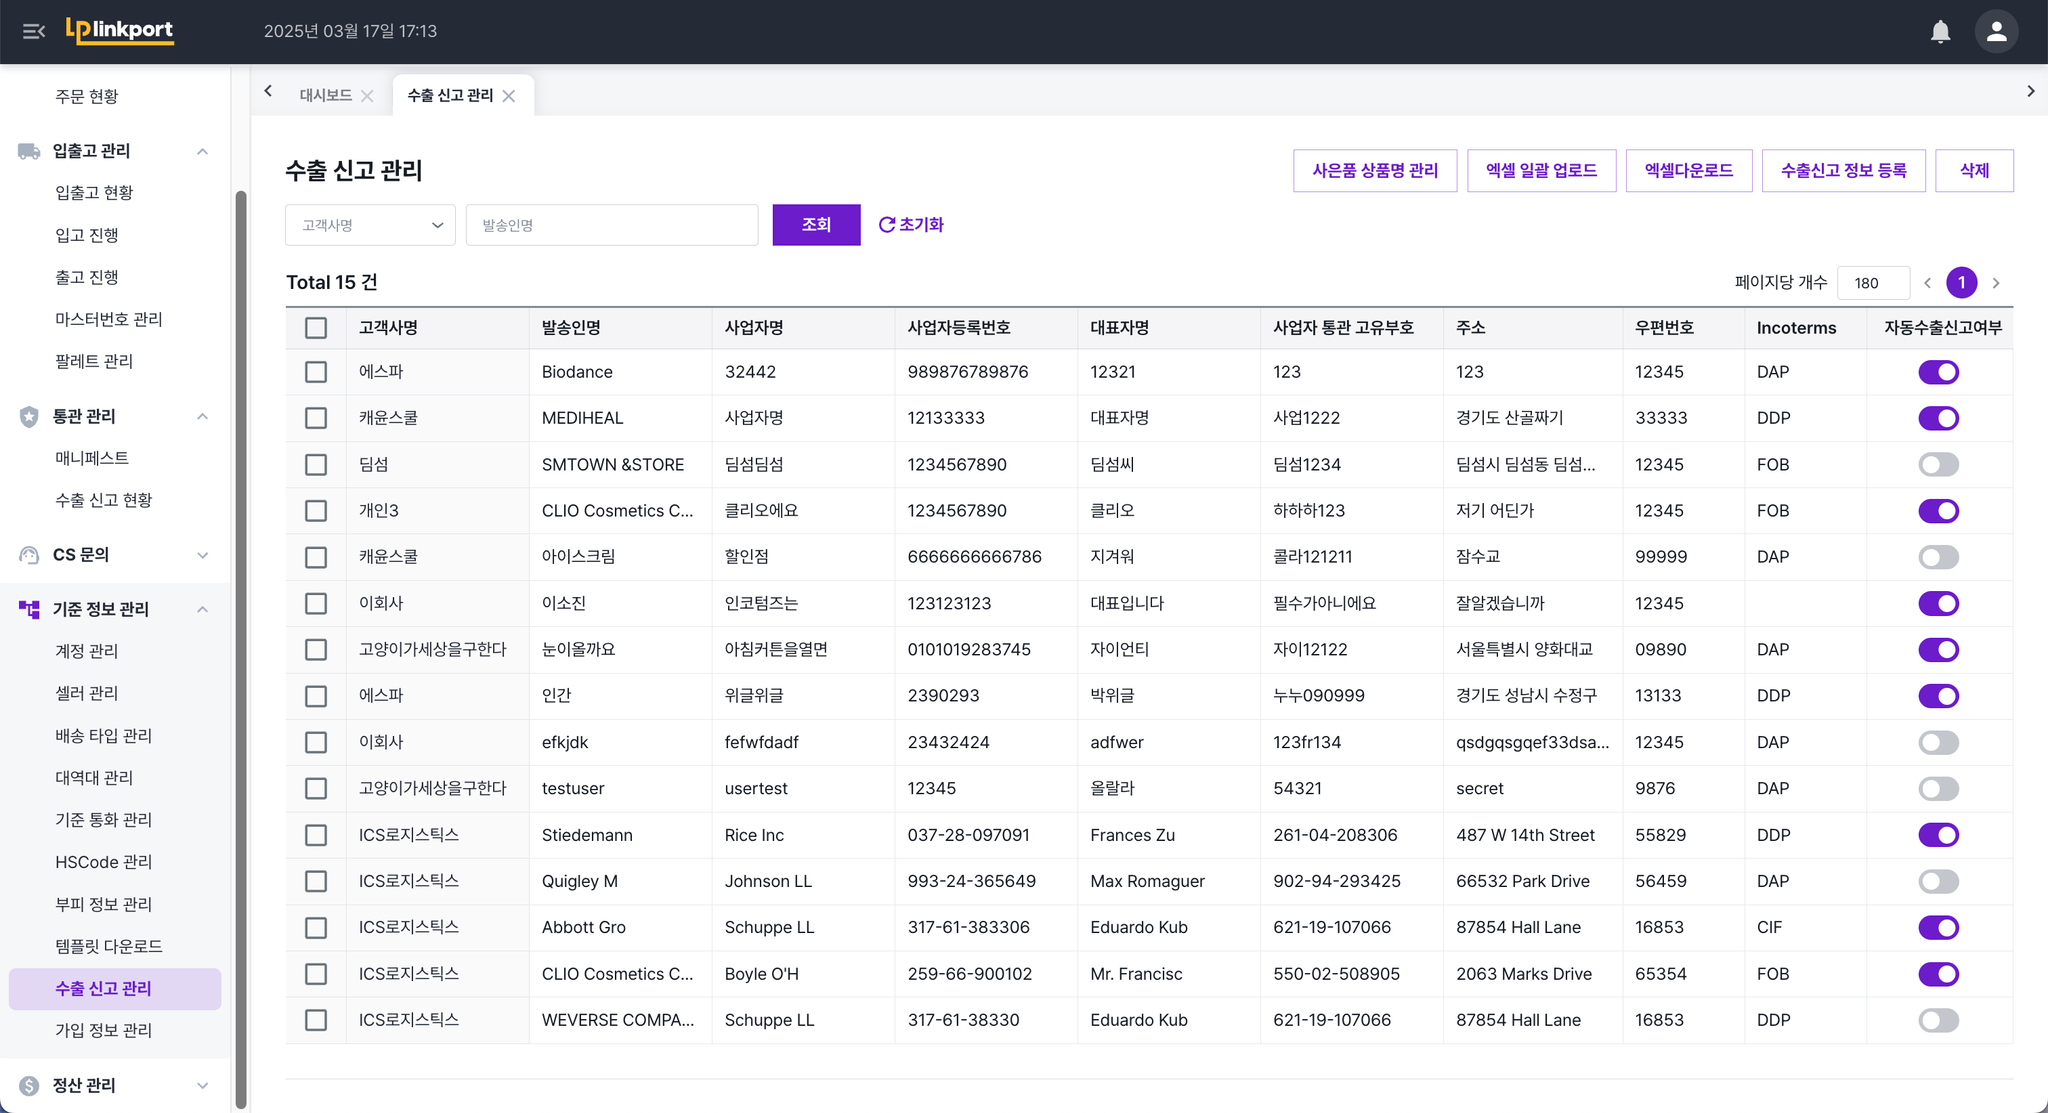
Task: Open 주문 현황 in the sidebar
Action: (87, 97)
